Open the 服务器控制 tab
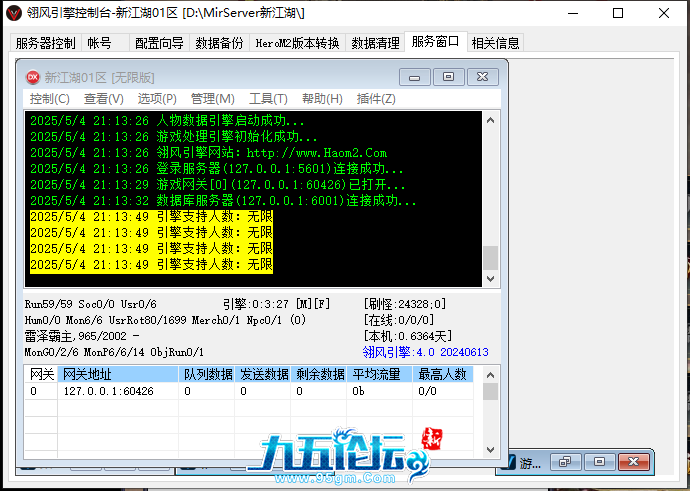 tap(45, 43)
